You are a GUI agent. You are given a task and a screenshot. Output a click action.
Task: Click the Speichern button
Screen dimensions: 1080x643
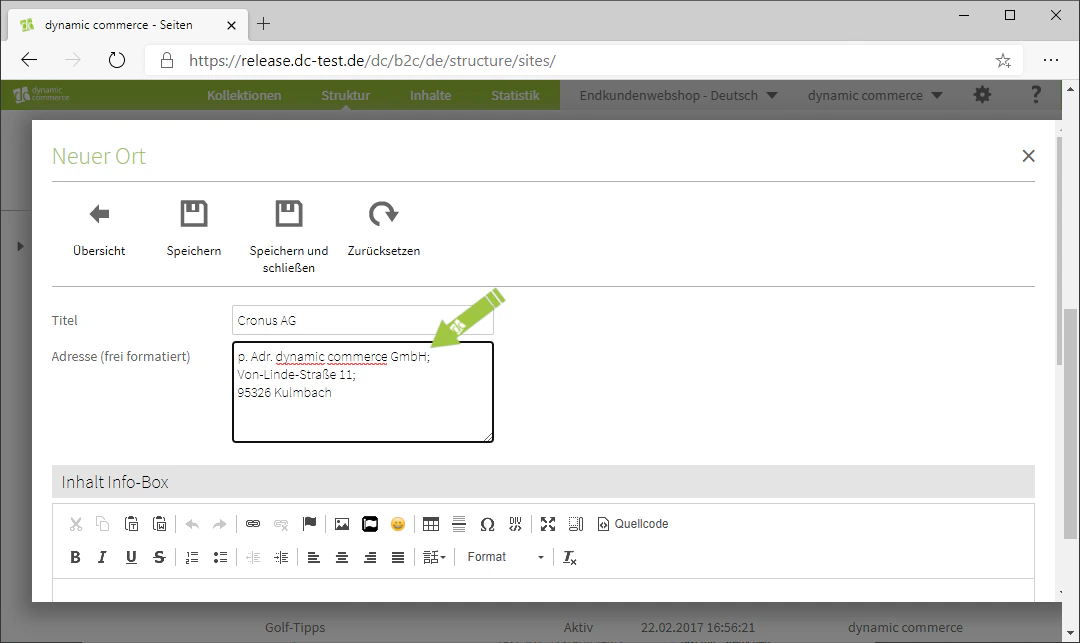coord(194,230)
